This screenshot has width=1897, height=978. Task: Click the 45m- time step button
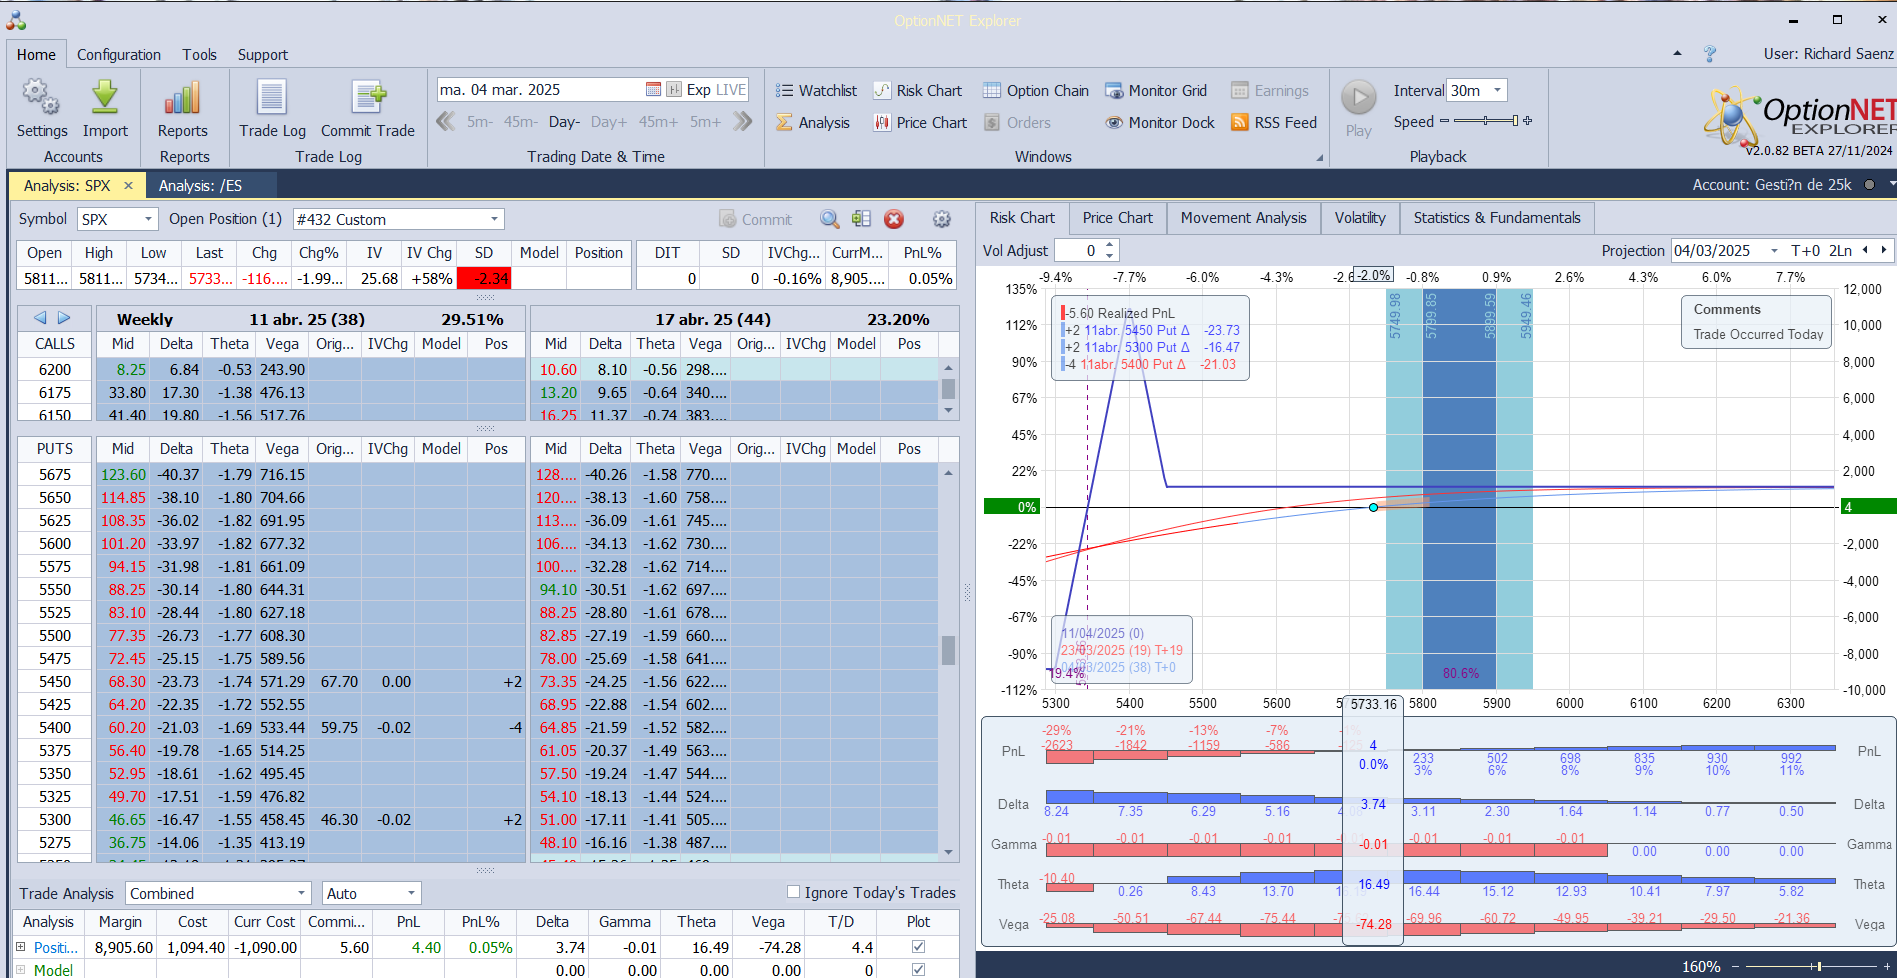tap(520, 122)
